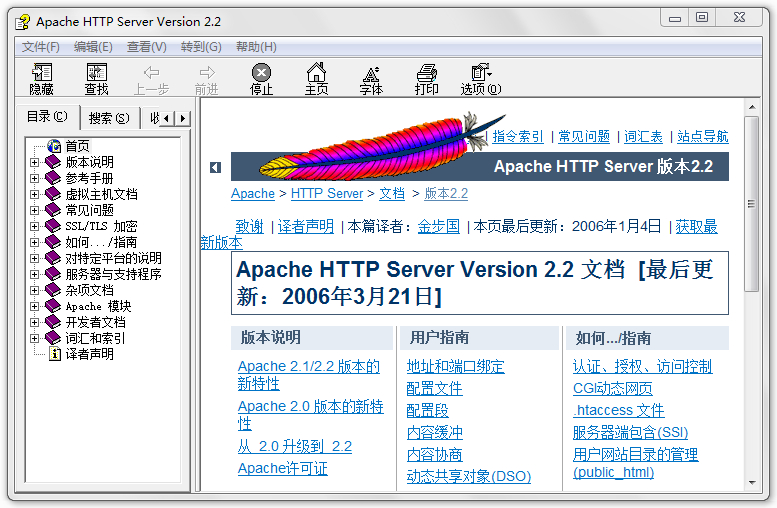Open the 动态共享对象(DSO) link
Image resolution: width=777 pixels, height=508 pixels.
tap(468, 476)
